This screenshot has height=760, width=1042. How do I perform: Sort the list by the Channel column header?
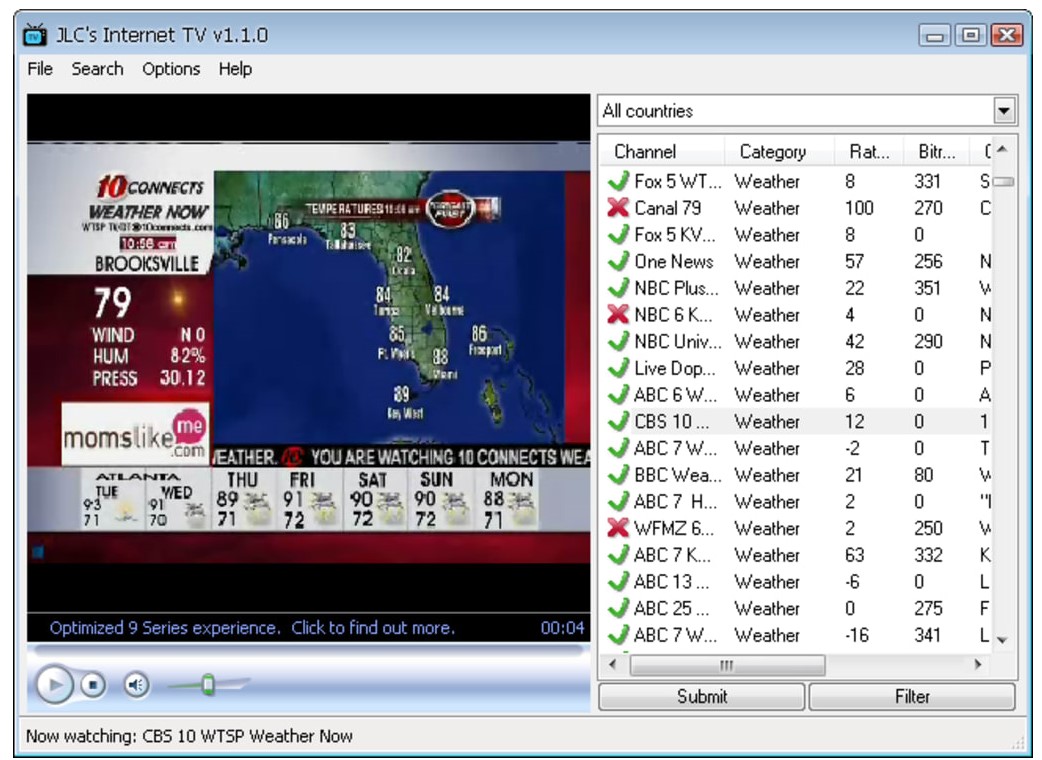point(662,151)
